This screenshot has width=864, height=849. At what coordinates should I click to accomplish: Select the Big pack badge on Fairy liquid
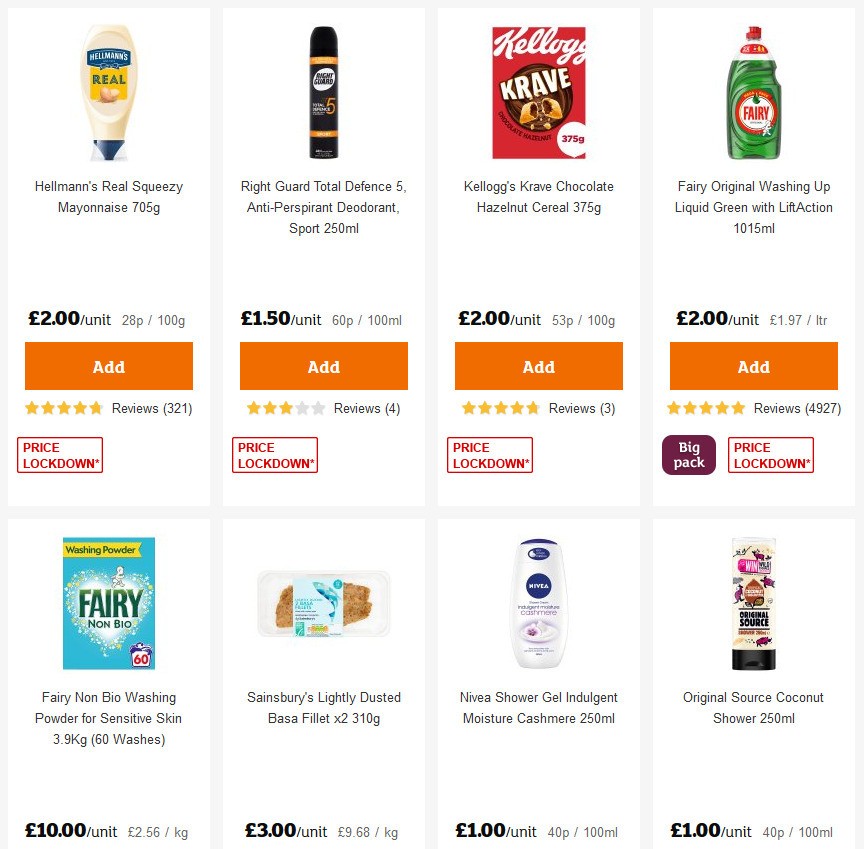pos(688,454)
